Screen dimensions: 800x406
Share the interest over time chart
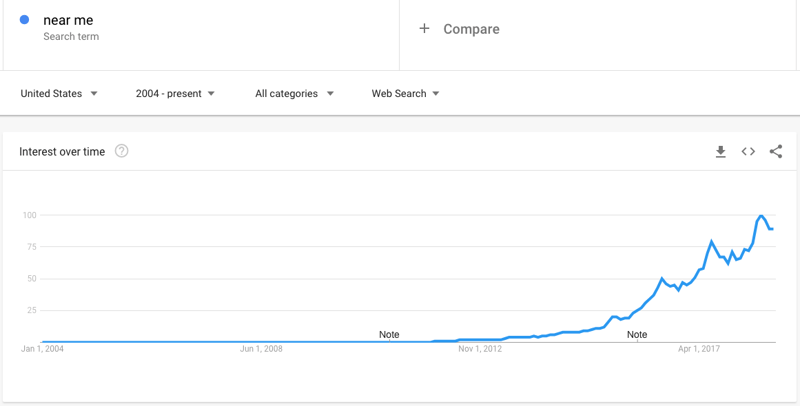tap(776, 151)
